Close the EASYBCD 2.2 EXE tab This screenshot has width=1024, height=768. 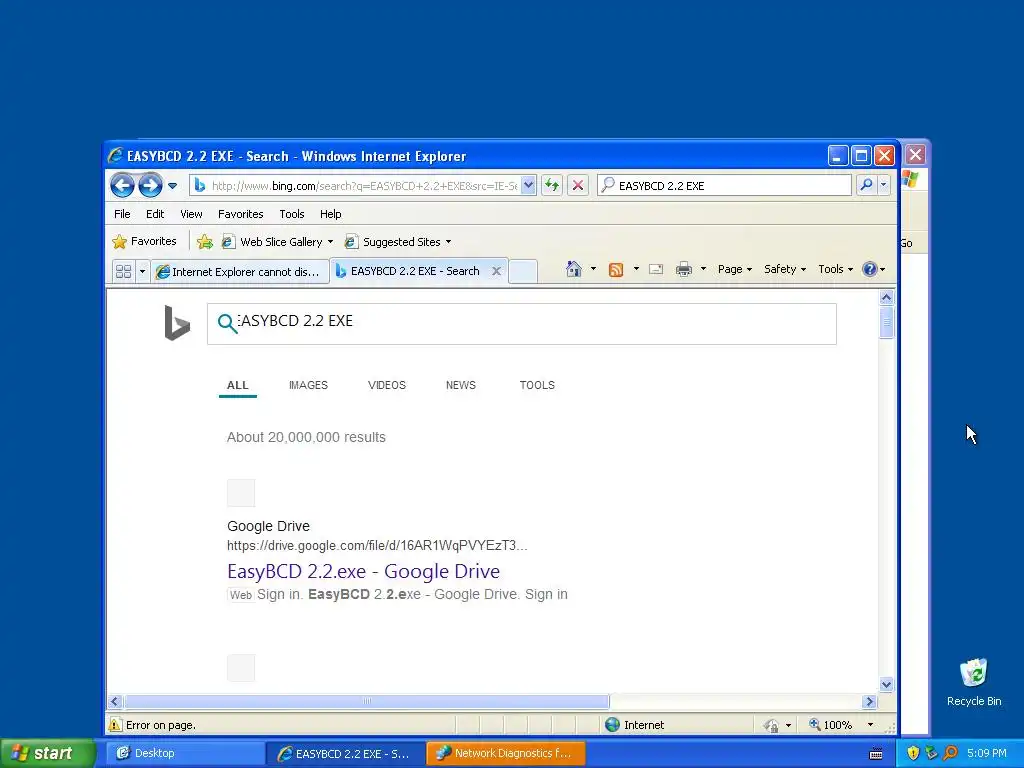[496, 271]
